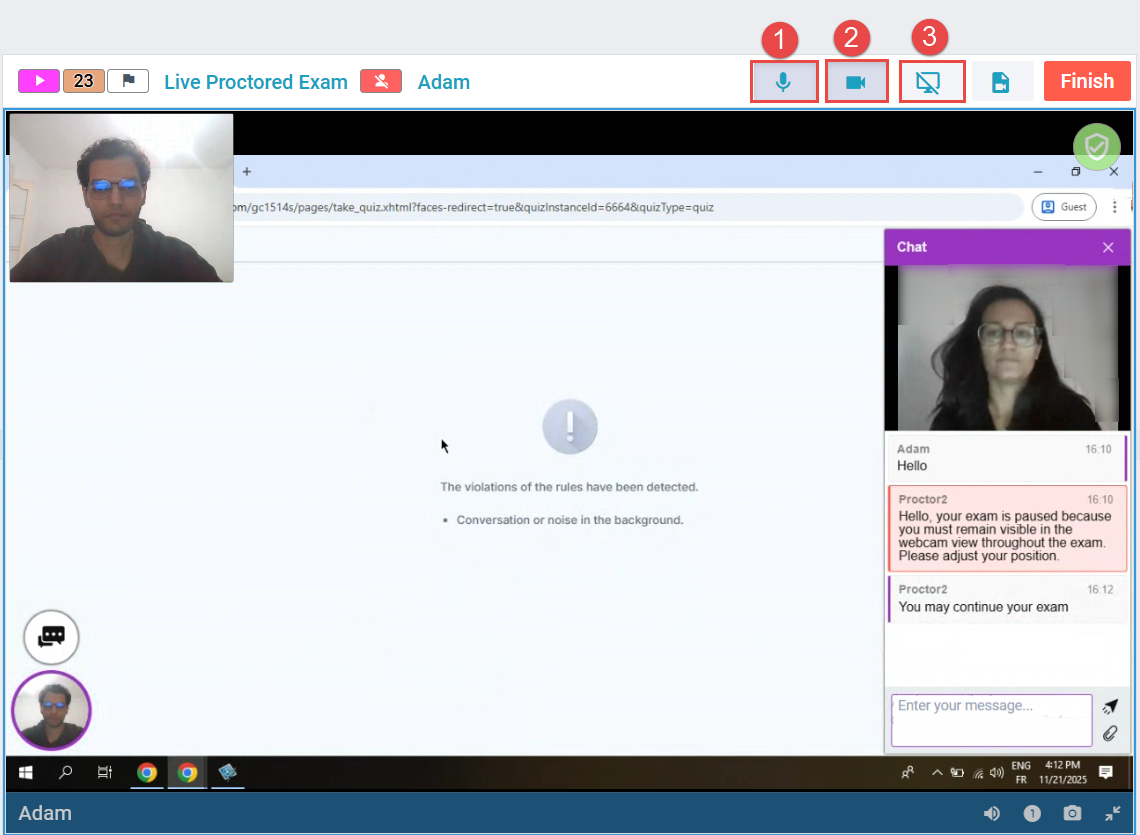Expand the Windows system tray hidden icons
This screenshot has width=1140, height=835.
(937, 772)
